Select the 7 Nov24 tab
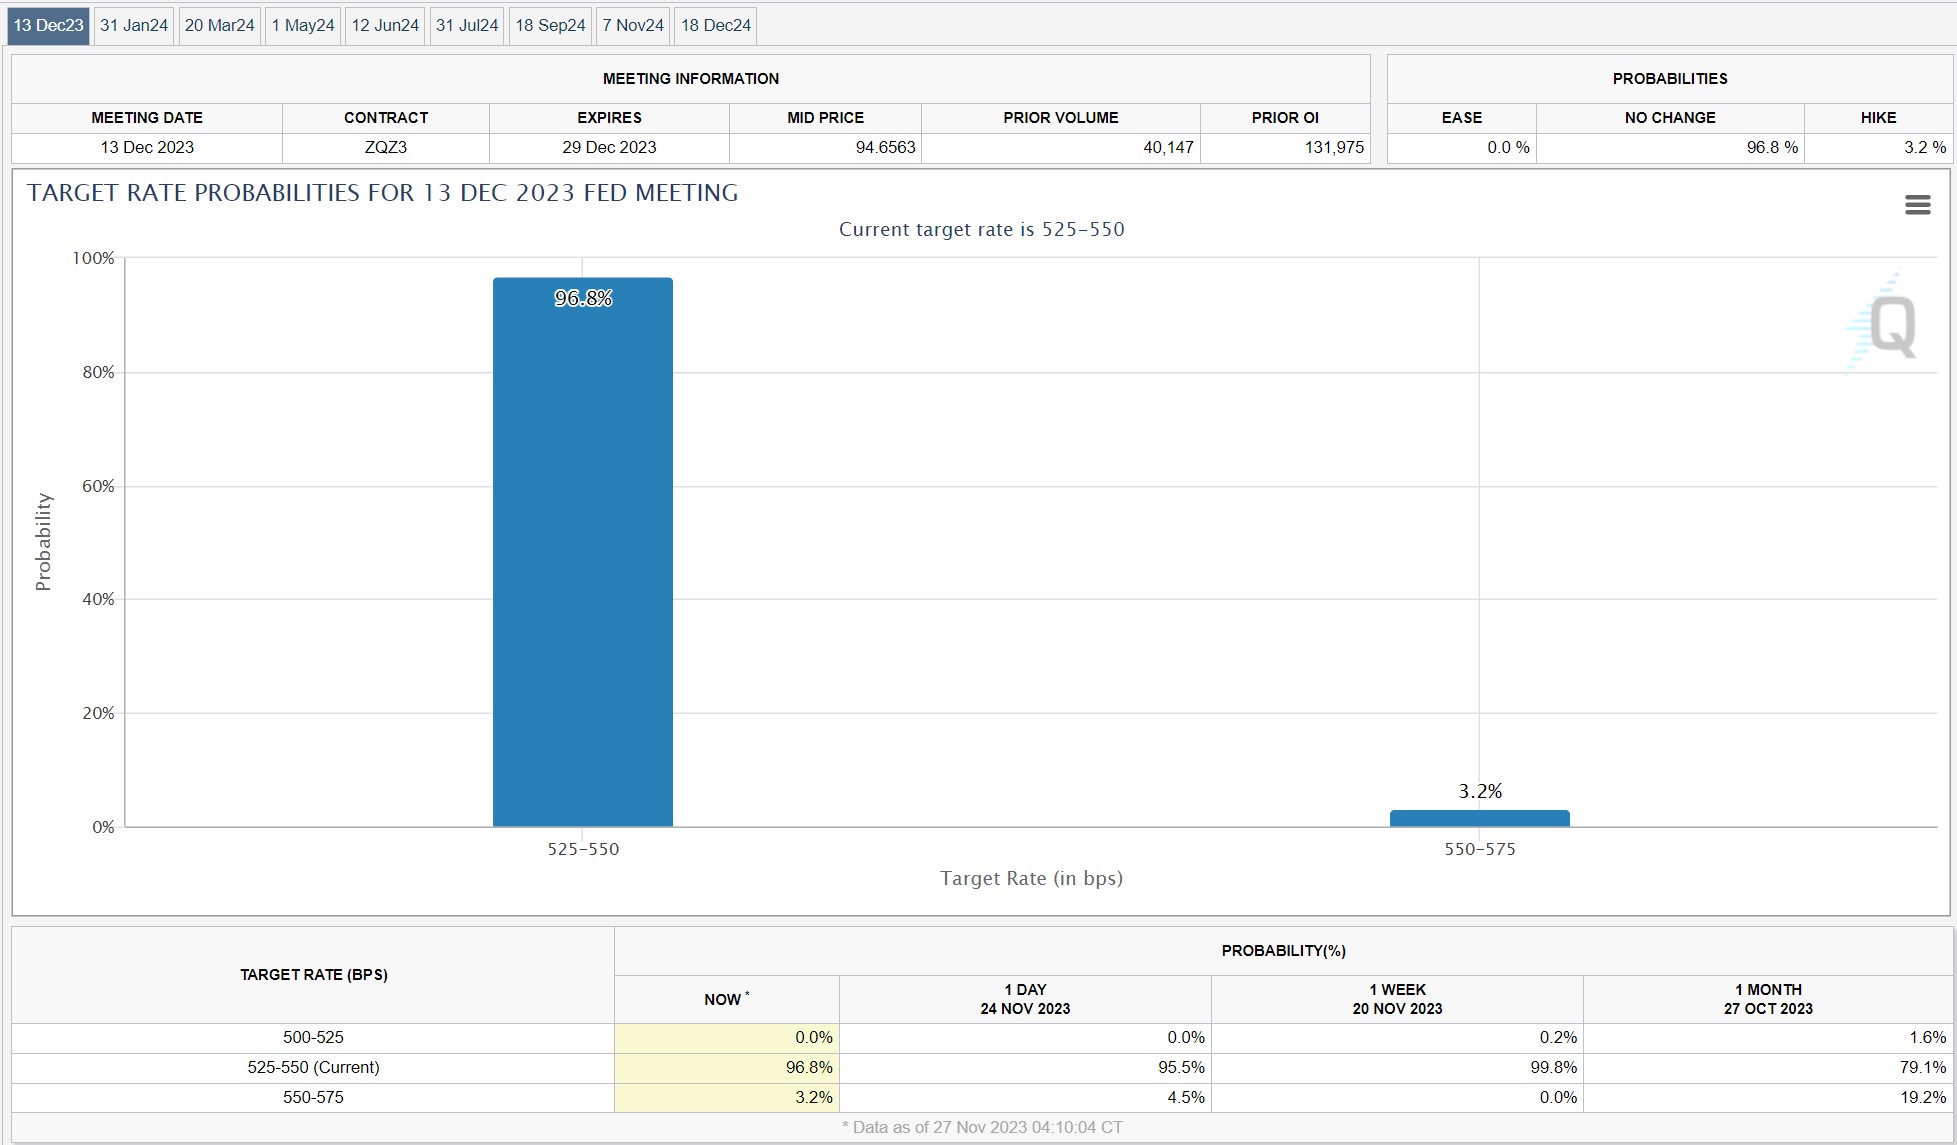Screen dimensions: 1957x1145 (x=633, y=25)
